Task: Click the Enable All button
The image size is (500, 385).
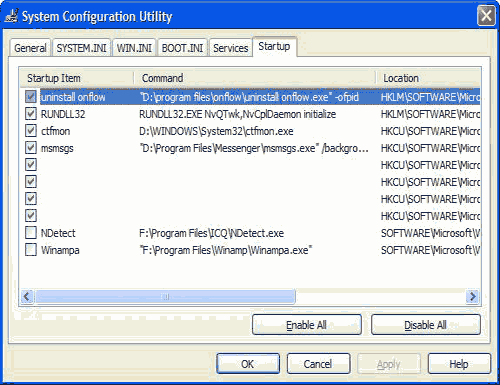Action: pos(307,325)
